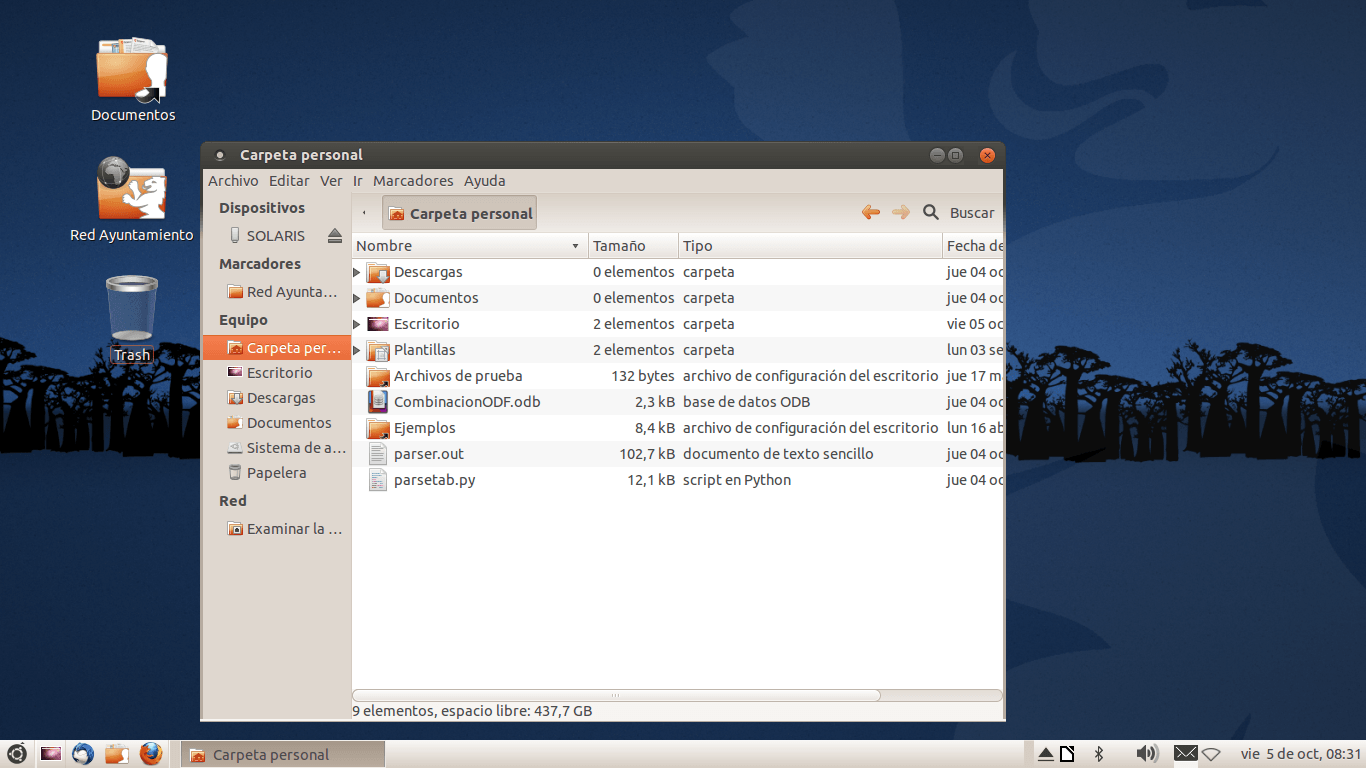Click the parser.out text file icon
1366x768 pixels.
point(377,454)
